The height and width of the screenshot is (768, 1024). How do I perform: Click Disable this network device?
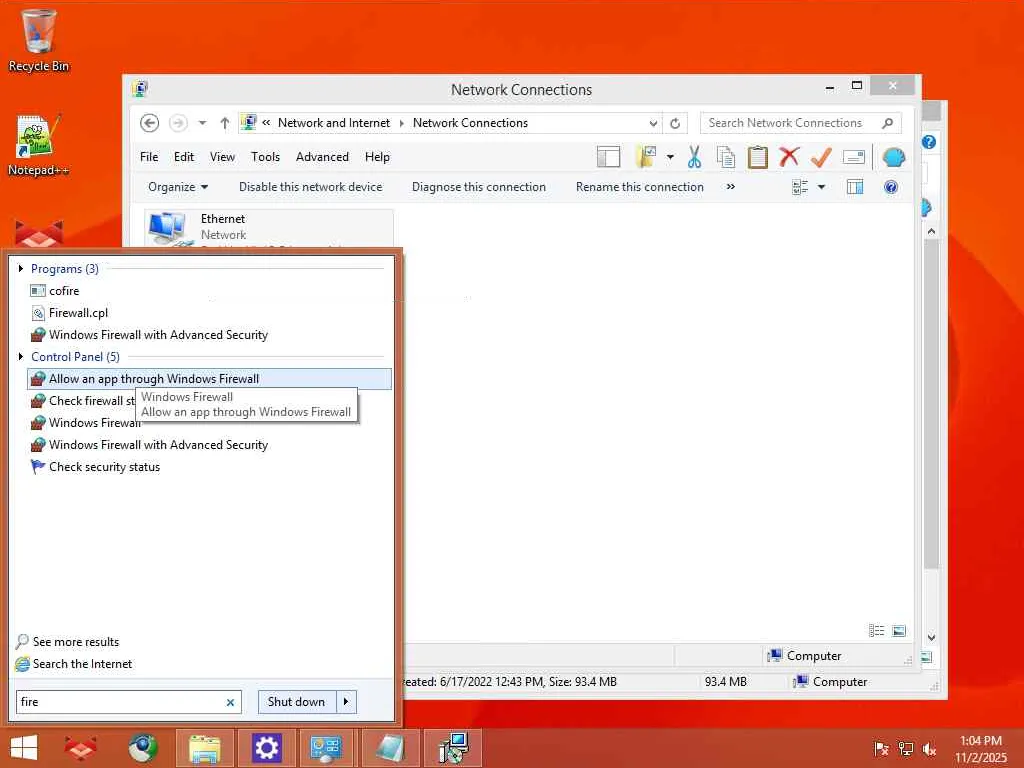coord(310,187)
